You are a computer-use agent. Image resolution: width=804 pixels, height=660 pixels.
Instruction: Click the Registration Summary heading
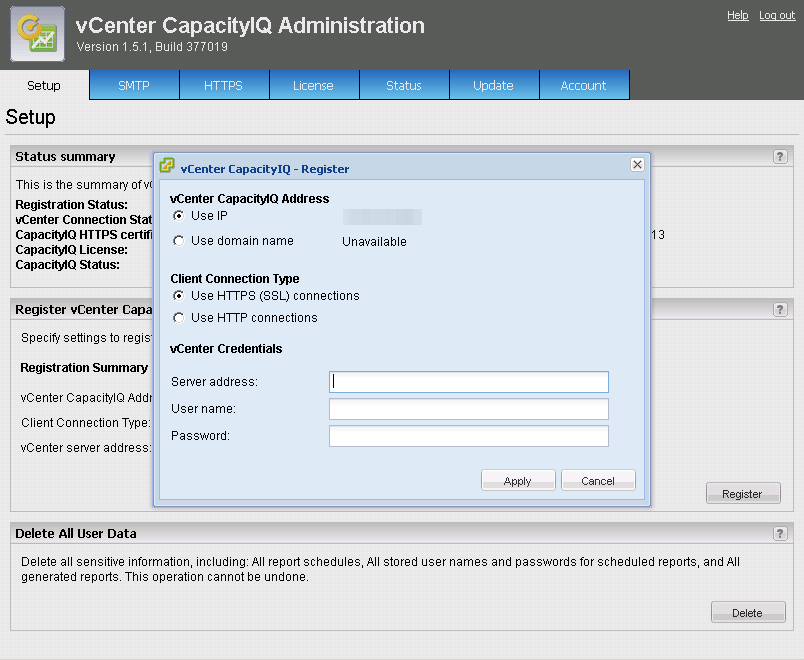pyautogui.click(x=84, y=368)
